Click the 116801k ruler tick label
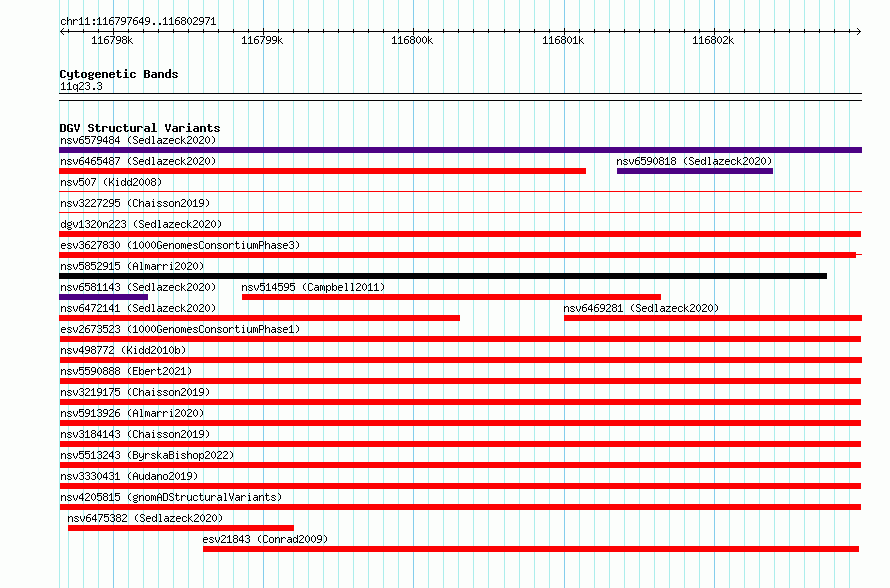 [x=563, y=40]
